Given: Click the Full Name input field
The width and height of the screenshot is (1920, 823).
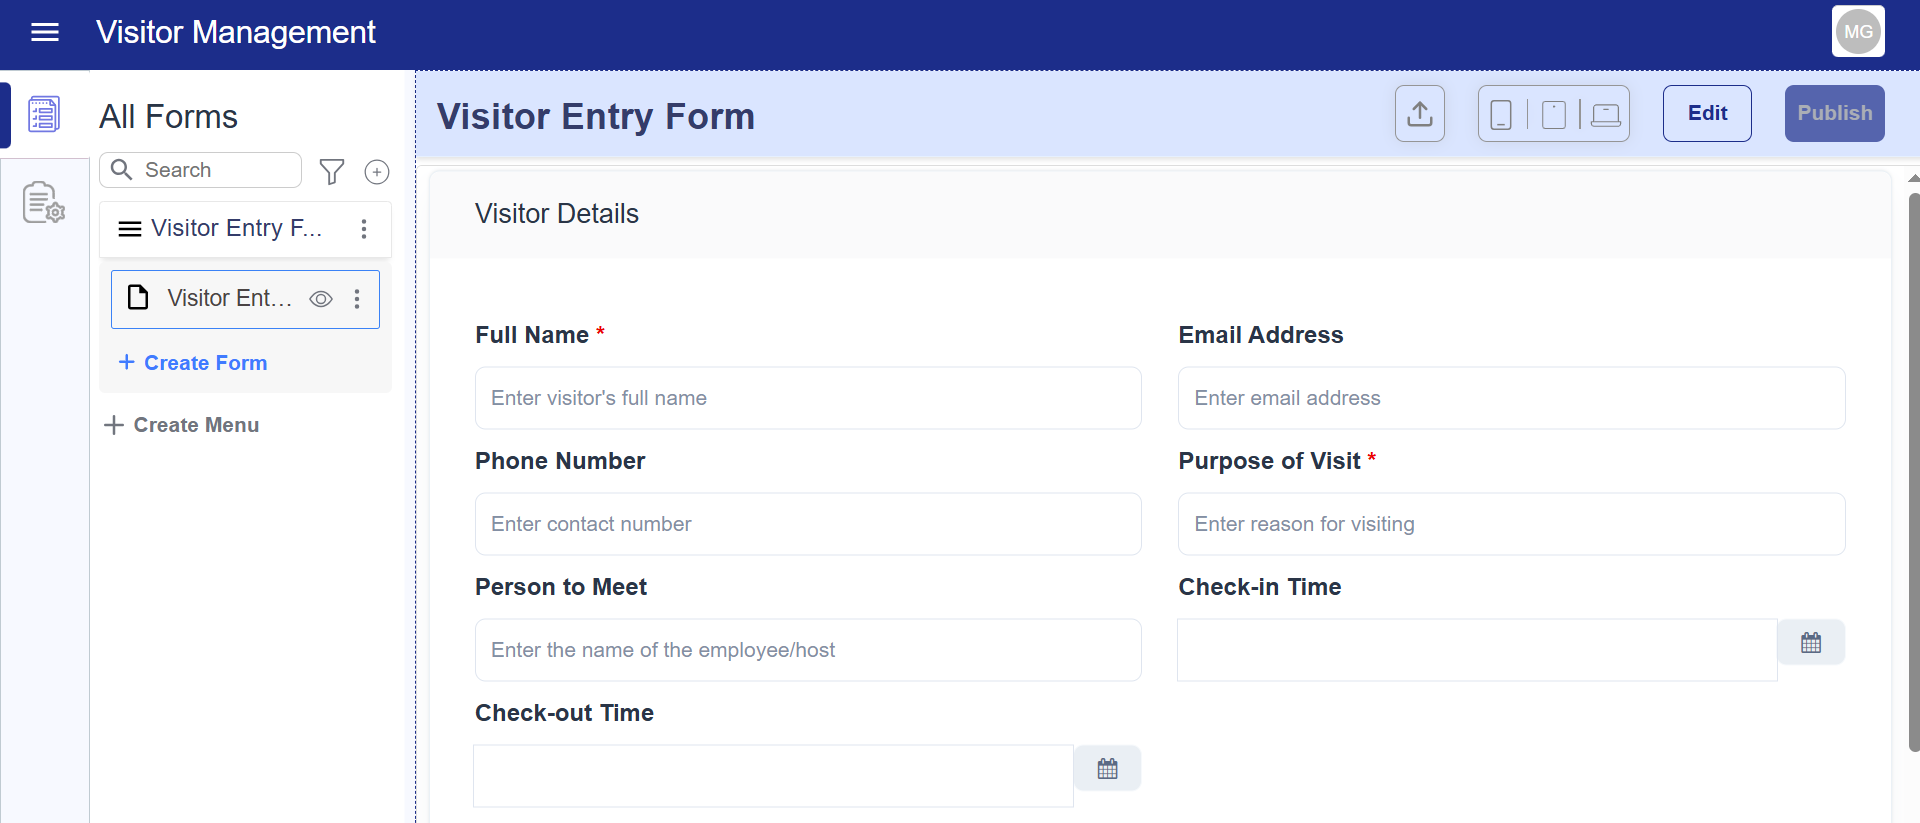Looking at the screenshot, I should click(x=808, y=398).
